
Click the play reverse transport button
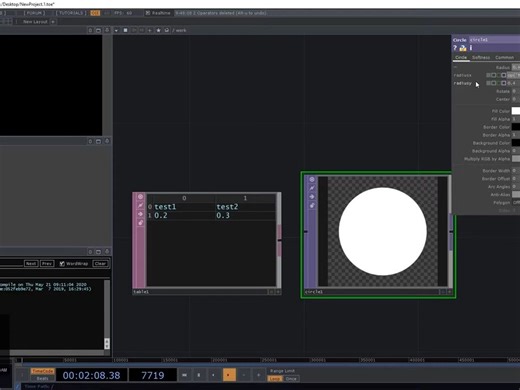point(214,375)
